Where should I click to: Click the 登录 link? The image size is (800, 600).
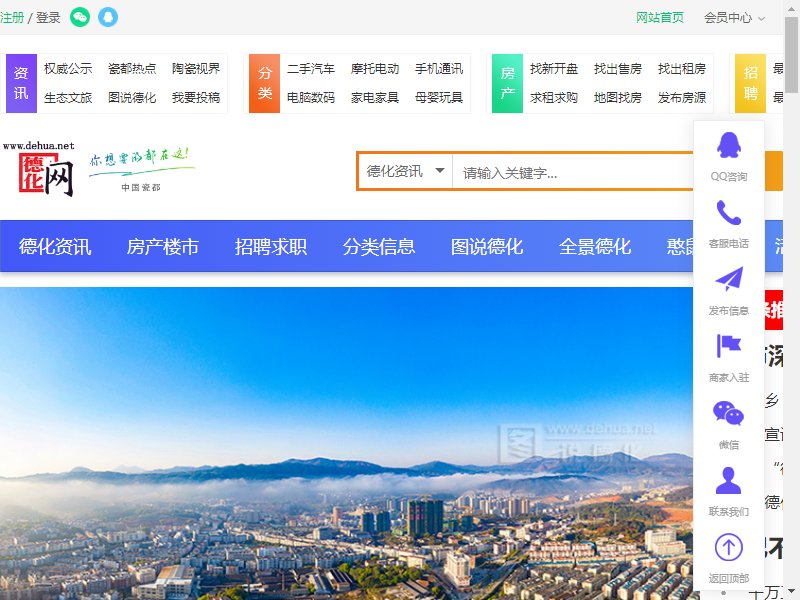pyautogui.click(x=48, y=18)
